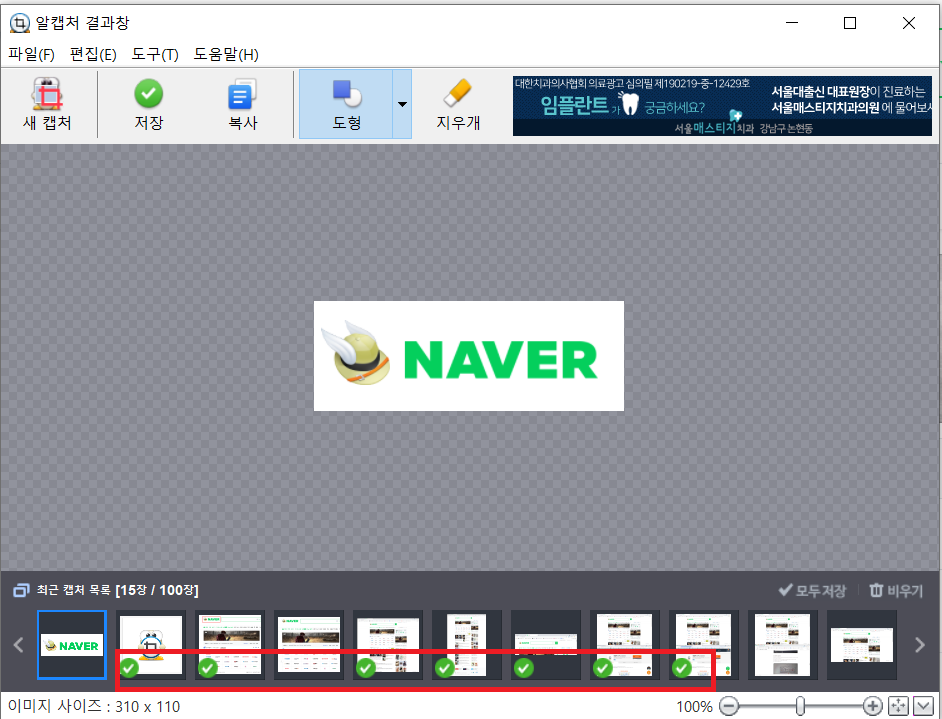Save the capture with 저장 button
The width and height of the screenshot is (942, 719).
pos(148,105)
